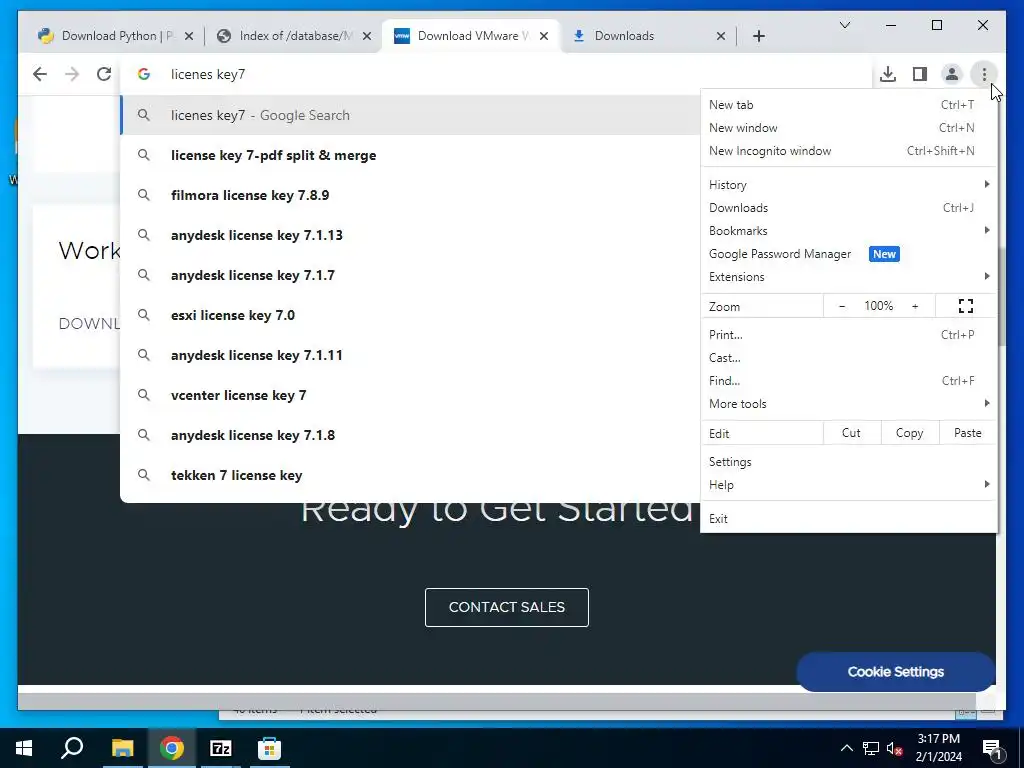Expand the History submenu

[x=848, y=185]
